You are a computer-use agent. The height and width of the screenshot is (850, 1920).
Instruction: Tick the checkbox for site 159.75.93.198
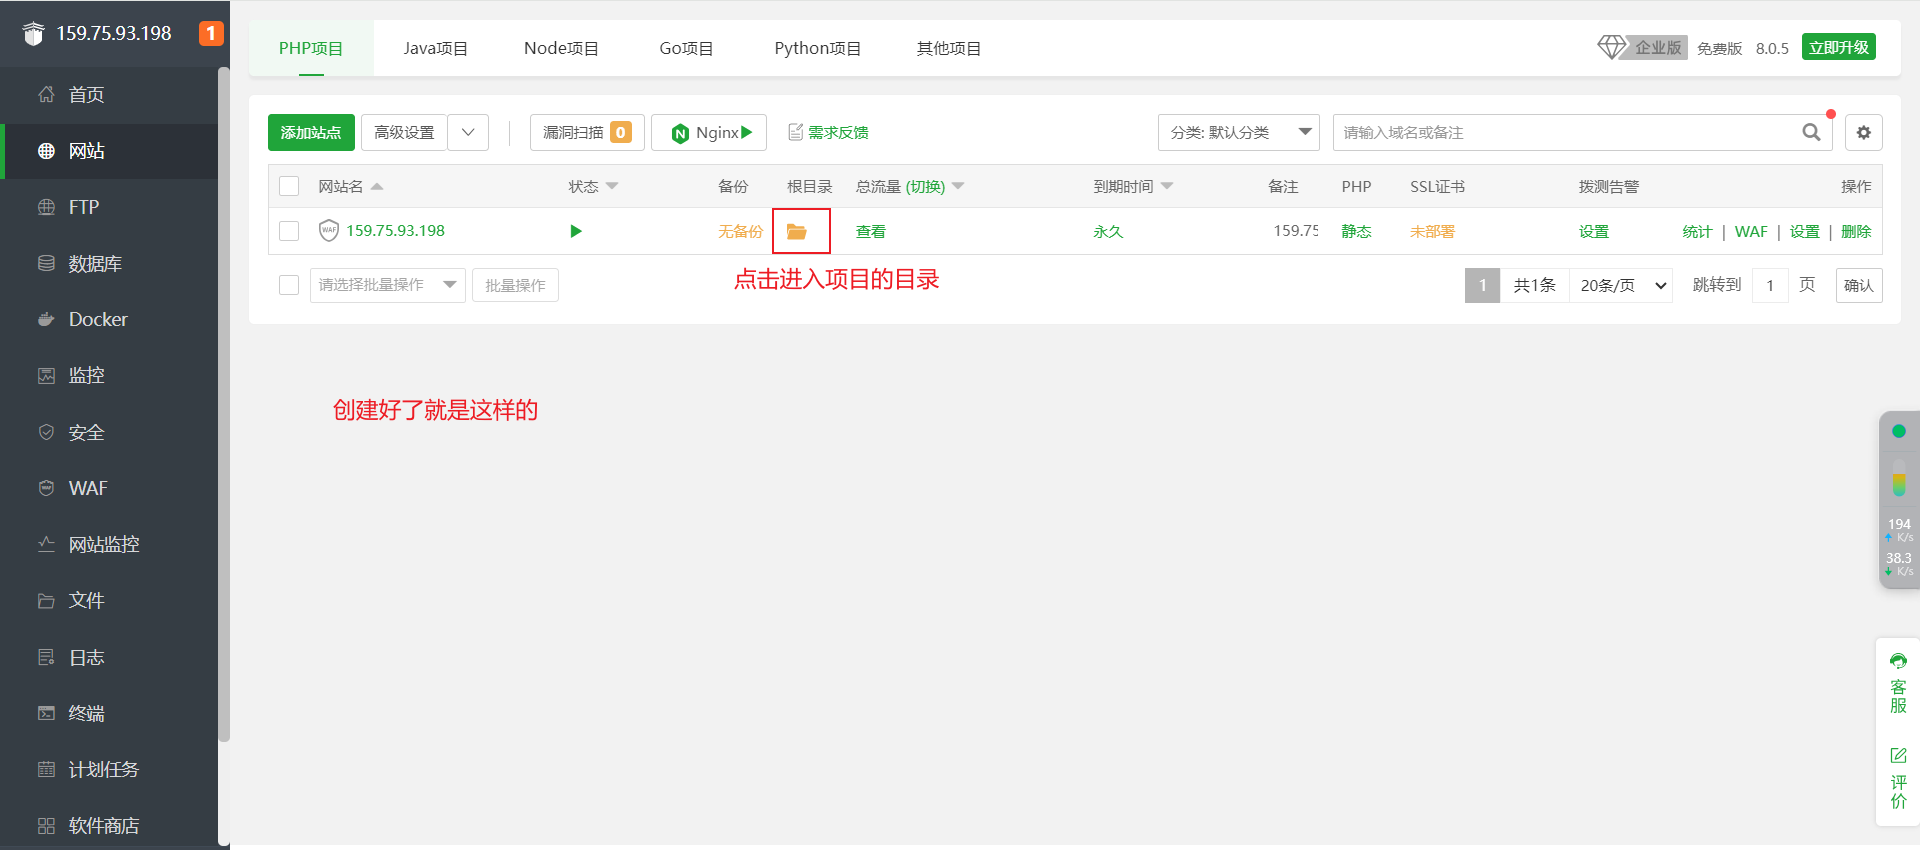tap(289, 231)
